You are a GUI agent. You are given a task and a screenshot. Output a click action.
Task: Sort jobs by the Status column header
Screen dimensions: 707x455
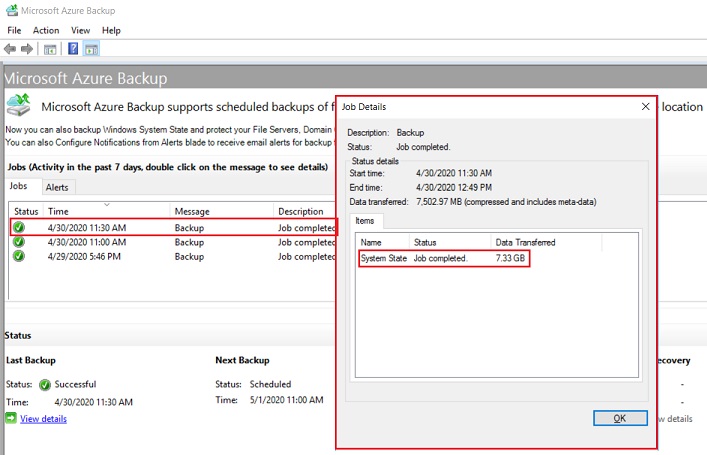(26, 211)
